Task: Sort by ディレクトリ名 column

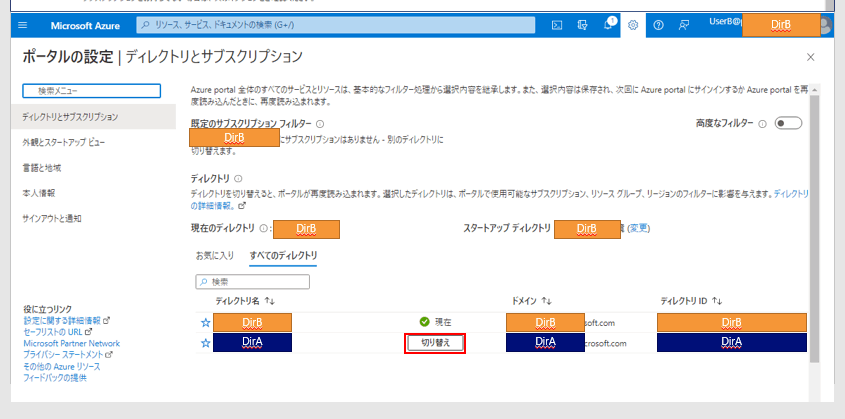Action: click(x=246, y=301)
